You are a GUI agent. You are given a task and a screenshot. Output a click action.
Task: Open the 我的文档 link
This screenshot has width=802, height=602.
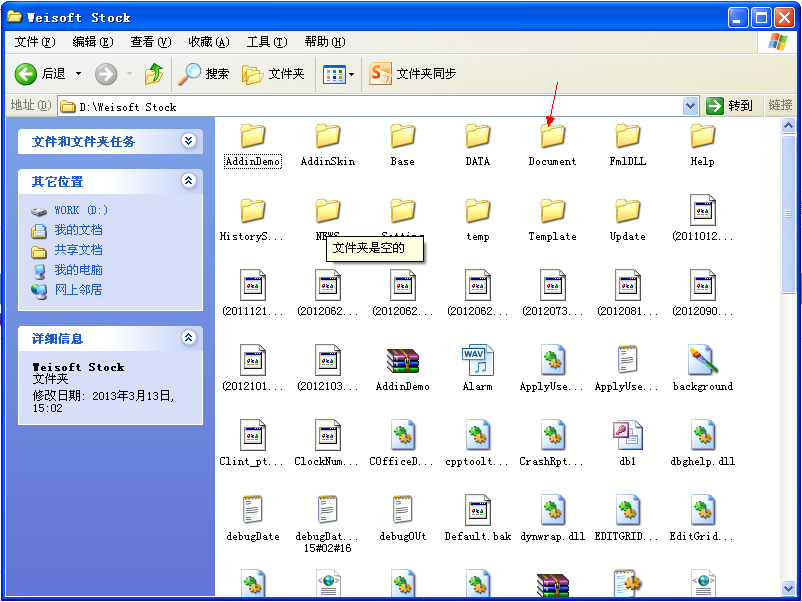pos(78,230)
